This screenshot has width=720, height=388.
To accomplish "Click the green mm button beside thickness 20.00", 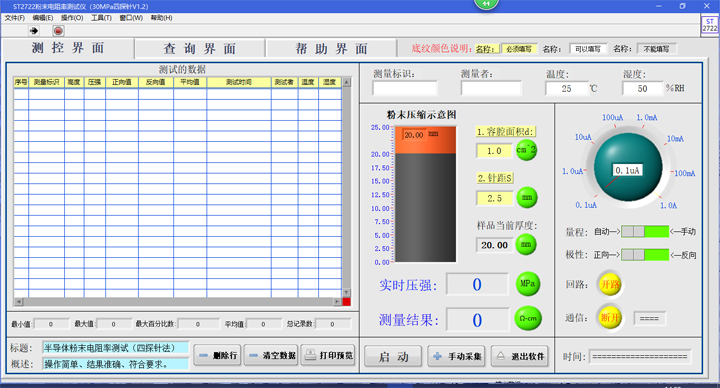I will (526, 244).
